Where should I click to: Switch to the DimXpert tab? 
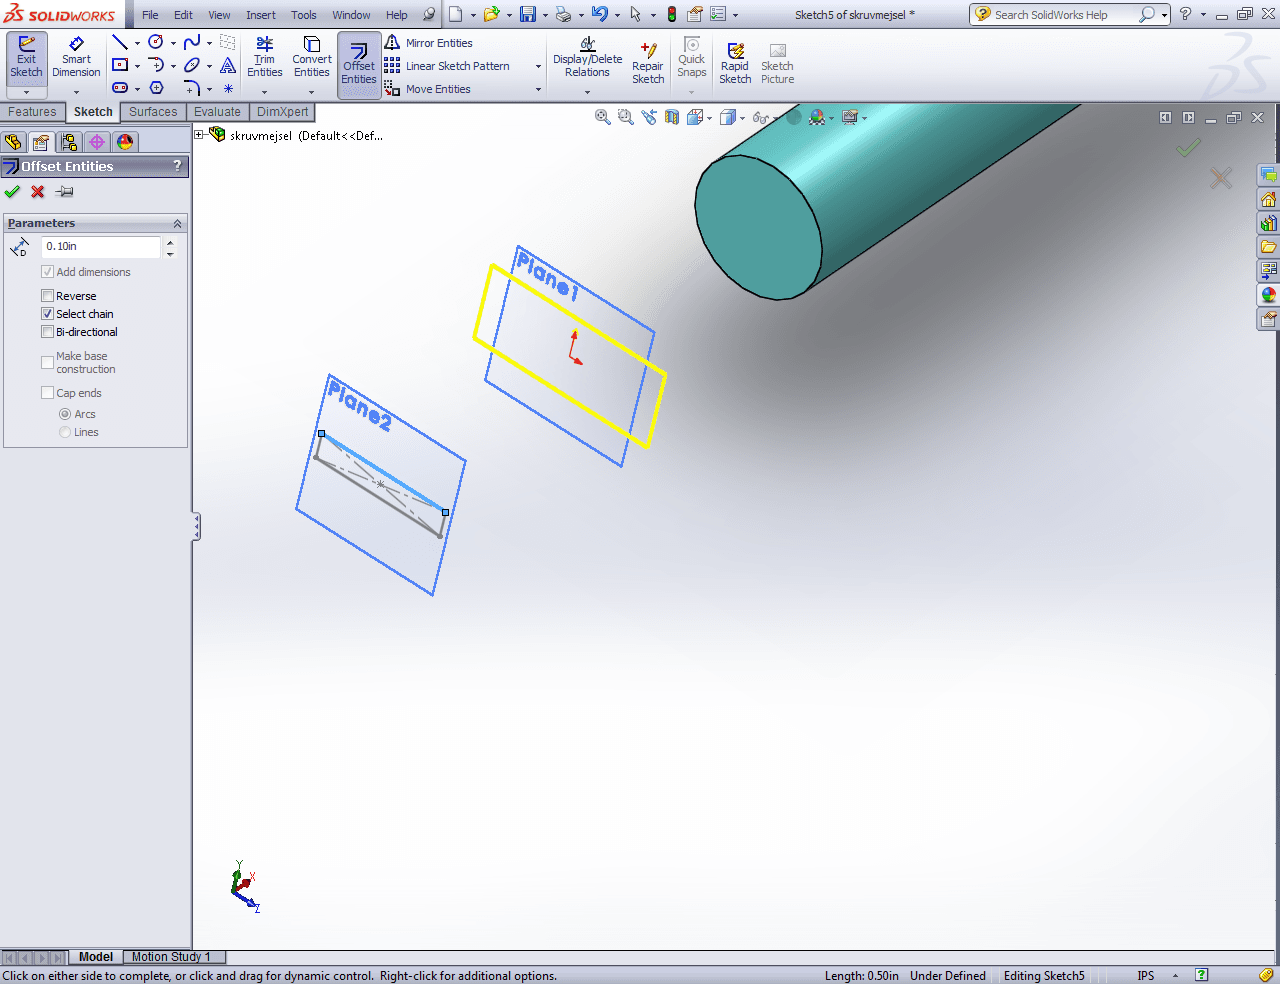pyautogui.click(x=283, y=112)
